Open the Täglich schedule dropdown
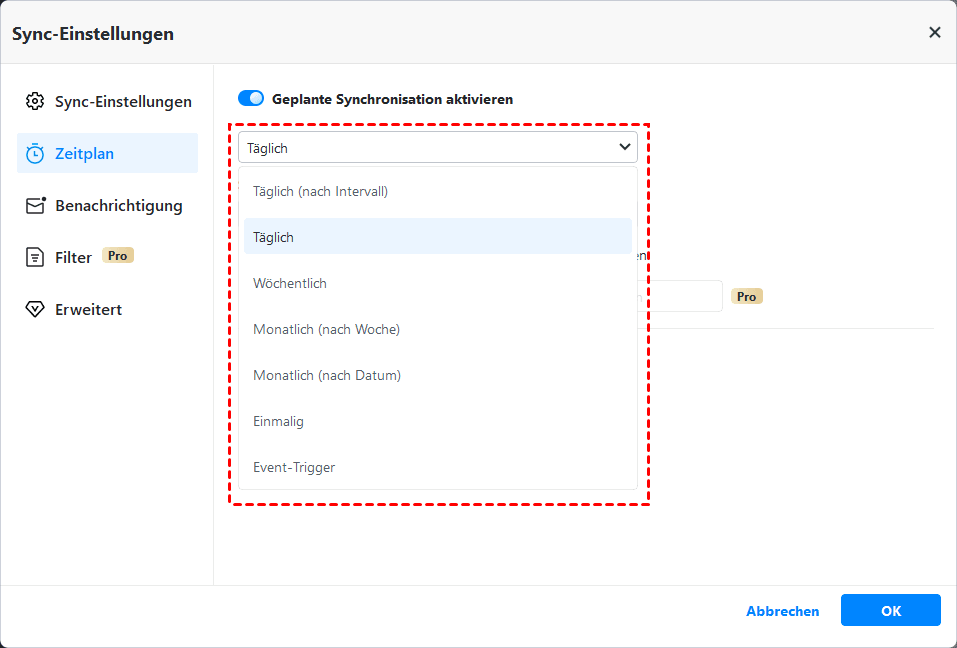The width and height of the screenshot is (957, 648). click(438, 146)
